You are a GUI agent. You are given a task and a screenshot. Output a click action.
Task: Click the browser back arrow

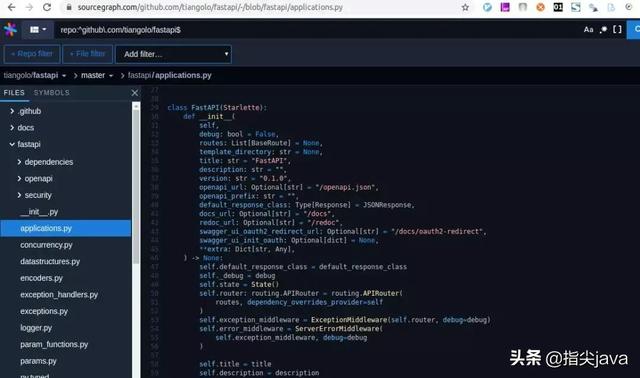(11, 7)
